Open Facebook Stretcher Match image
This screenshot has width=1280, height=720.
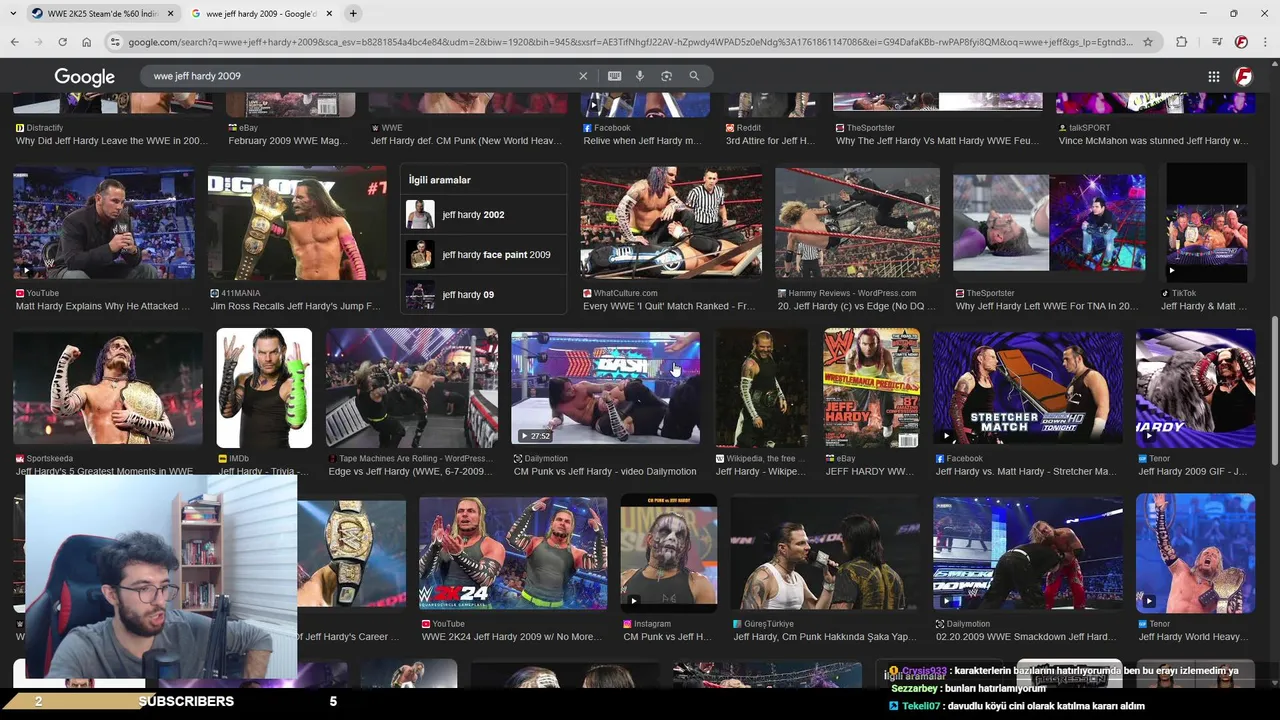tap(1028, 388)
